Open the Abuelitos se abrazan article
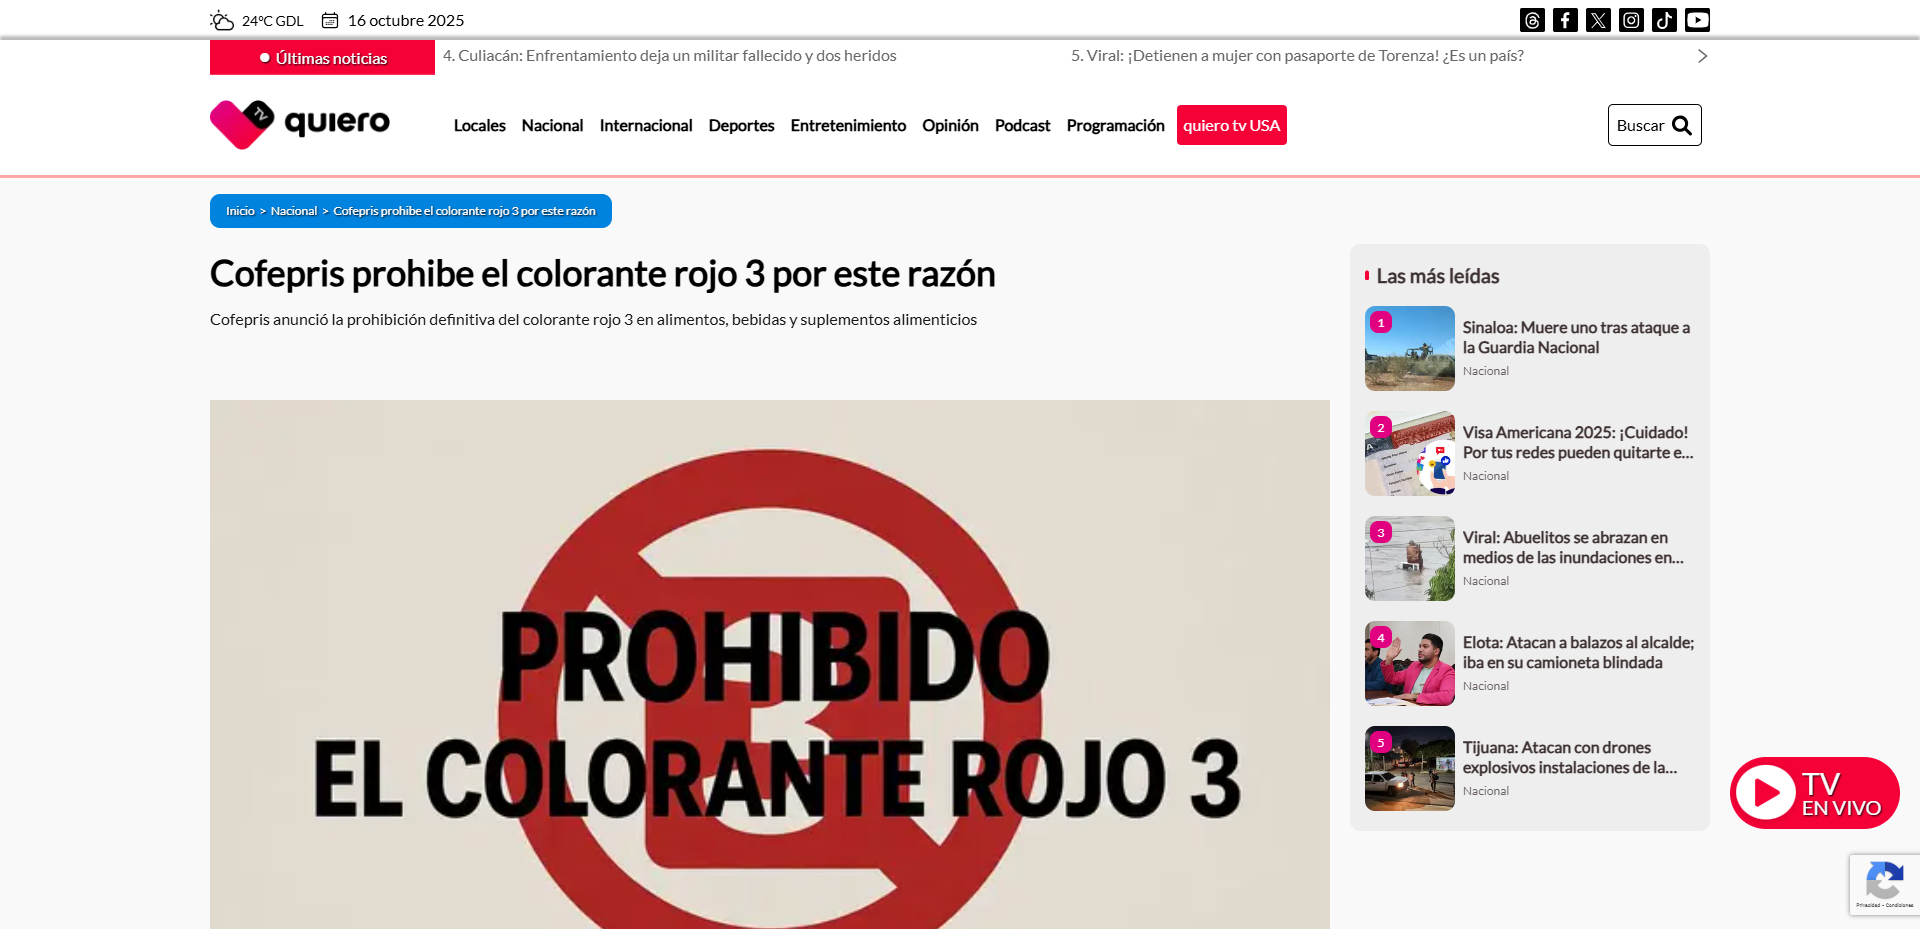The image size is (1920, 929). coord(1573,547)
